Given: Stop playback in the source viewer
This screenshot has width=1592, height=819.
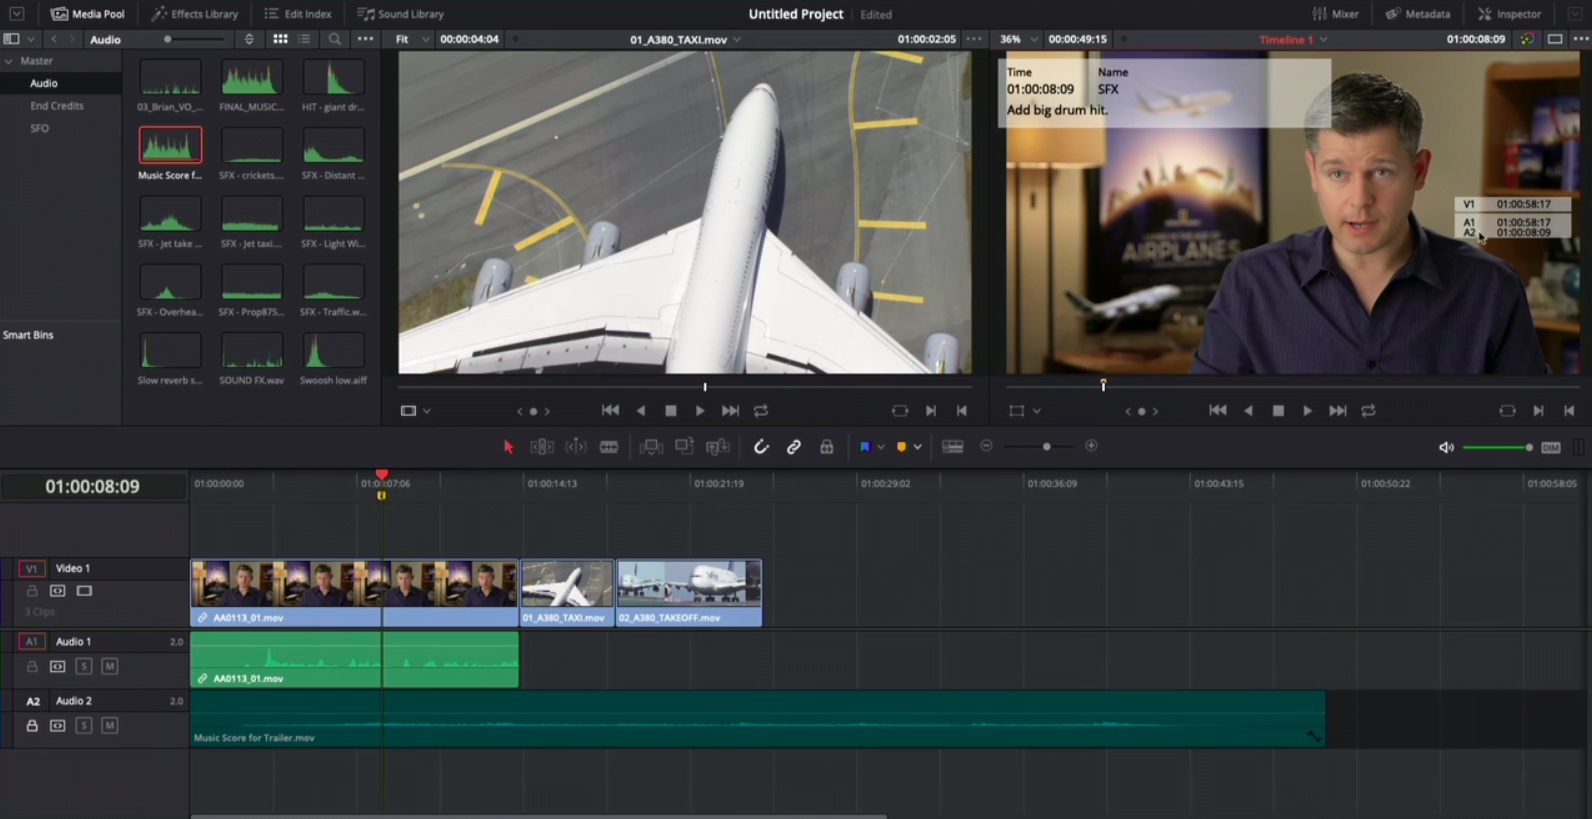Looking at the screenshot, I should pos(671,410).
